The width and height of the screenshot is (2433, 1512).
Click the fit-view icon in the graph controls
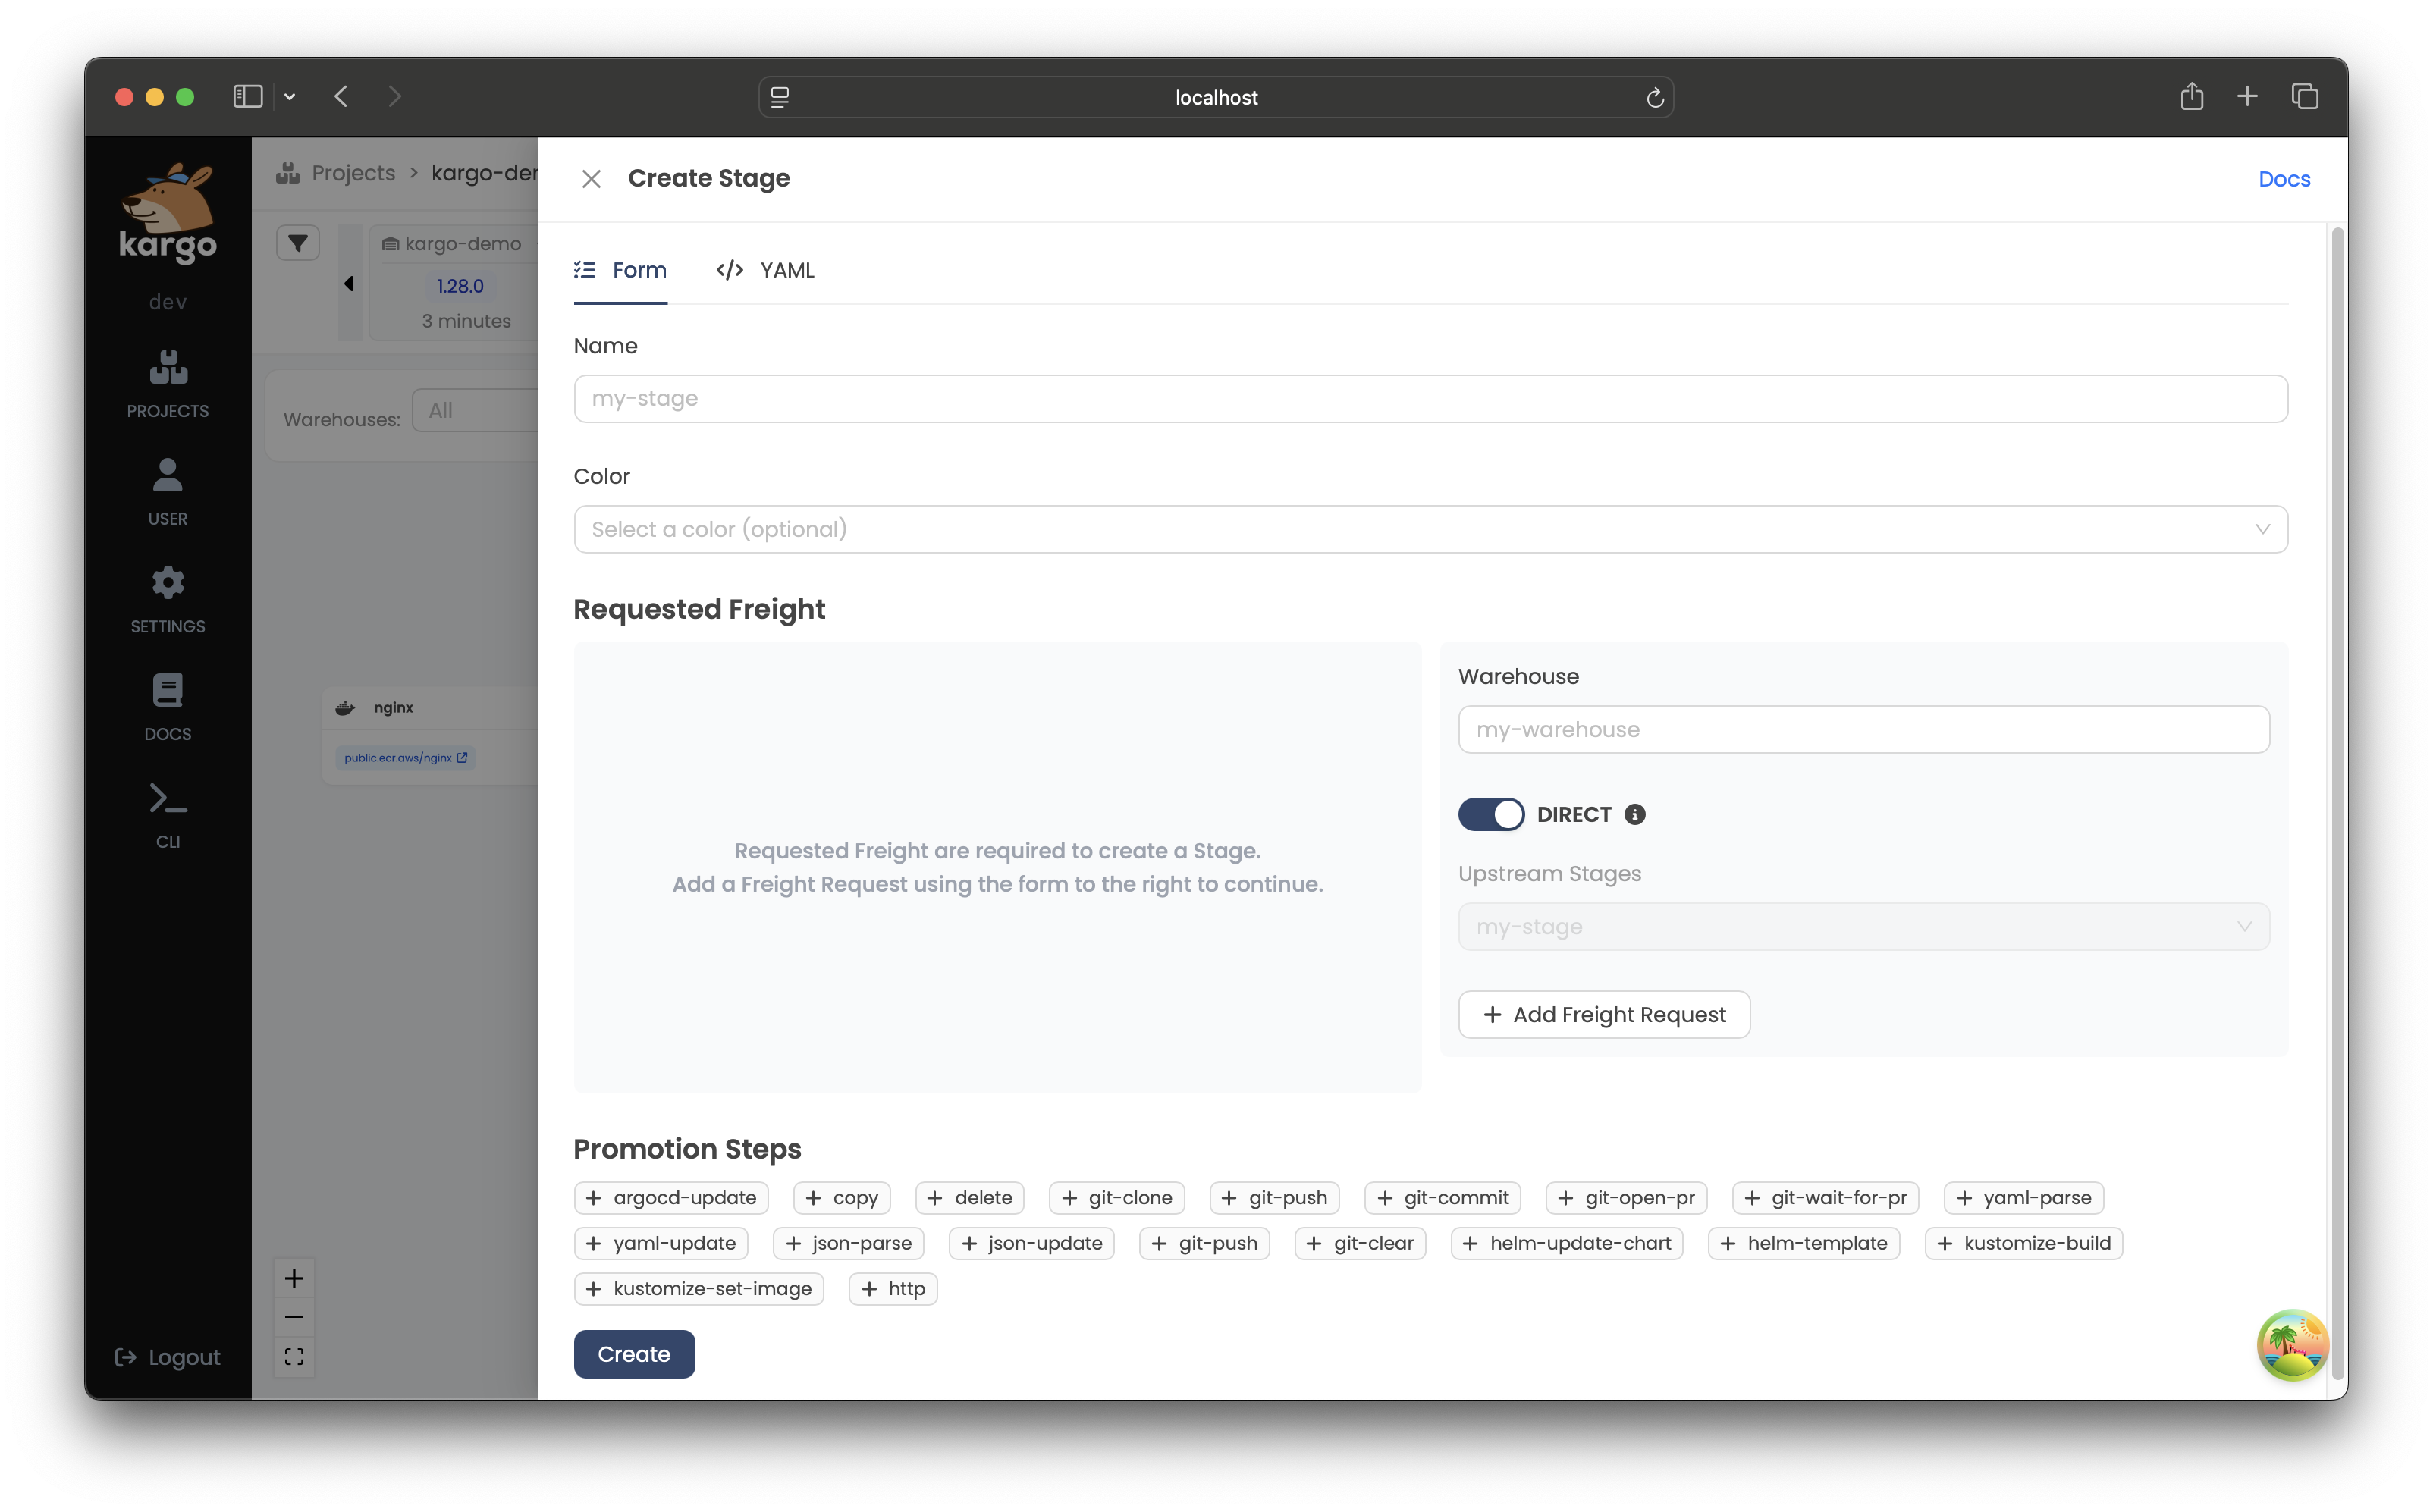click(294, 1357)
